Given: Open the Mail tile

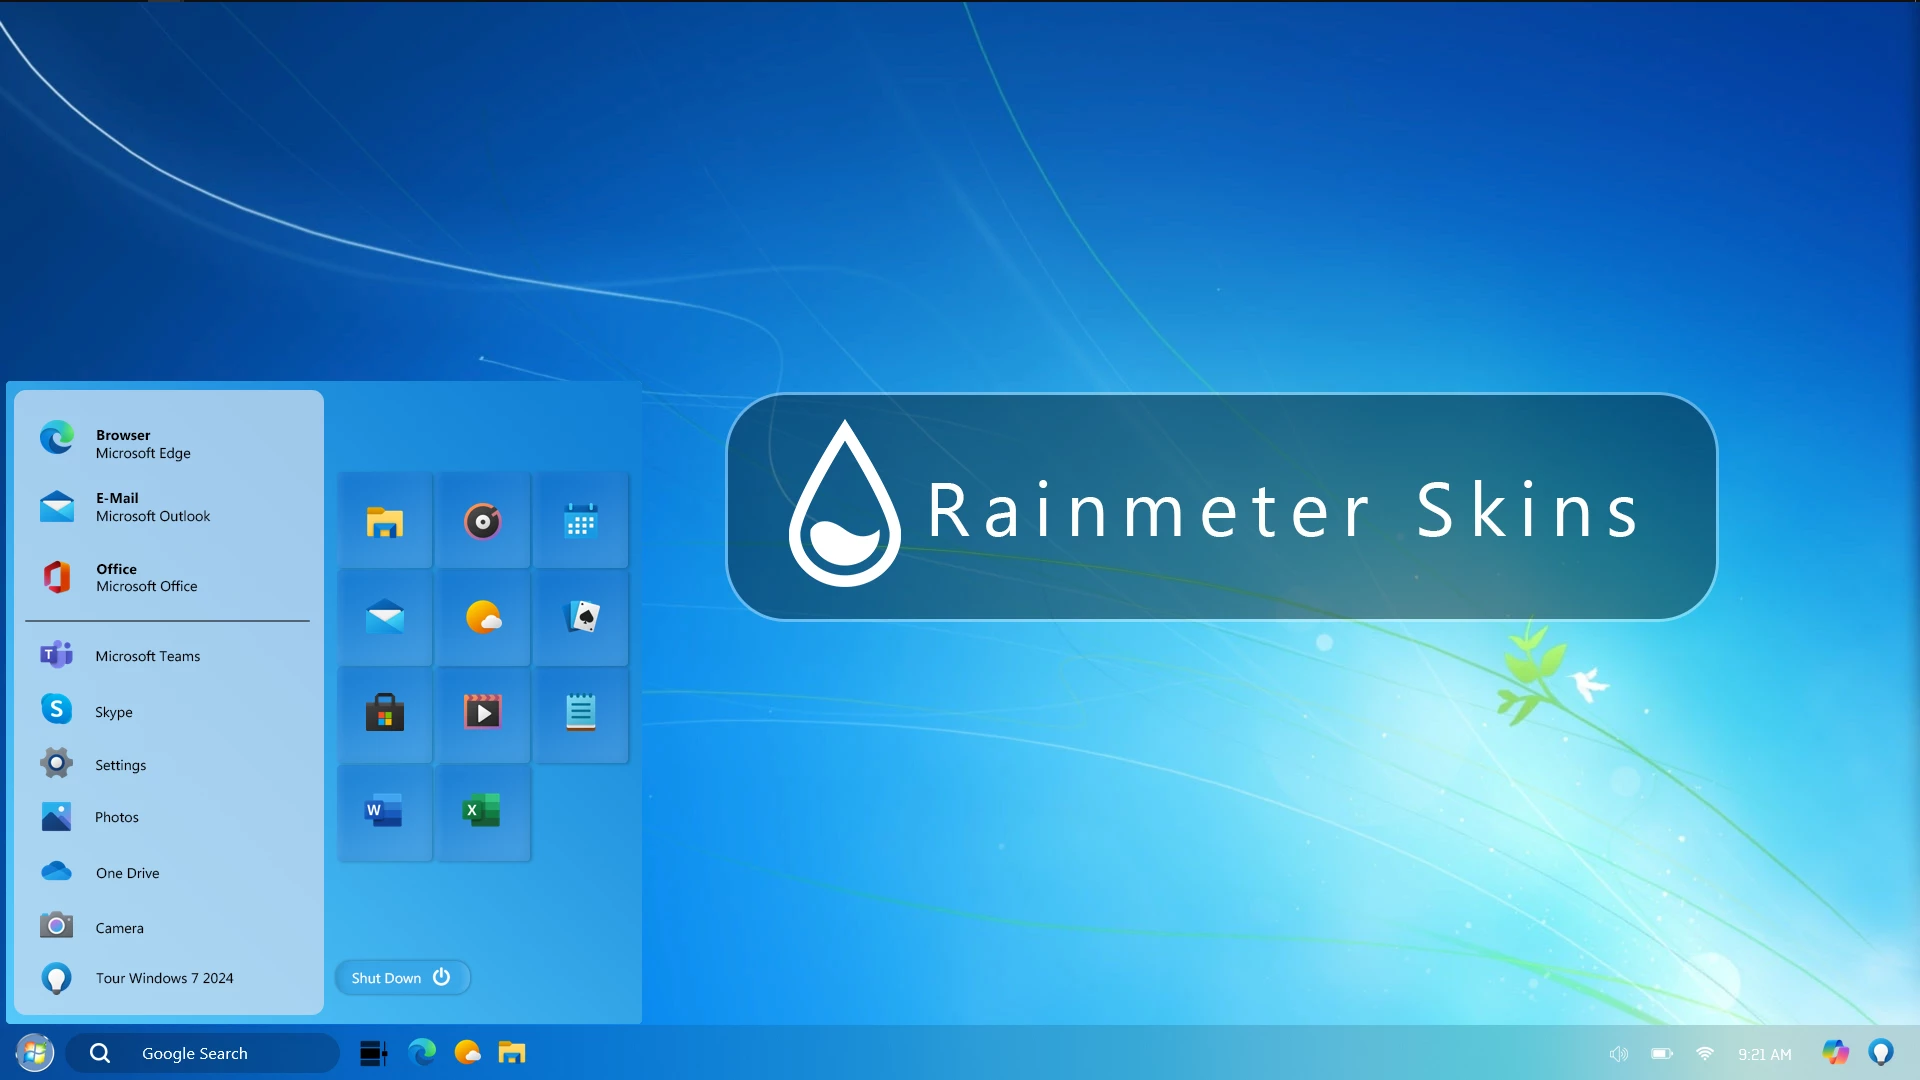Looking at the screenshot, I should (x=385, y=618).
